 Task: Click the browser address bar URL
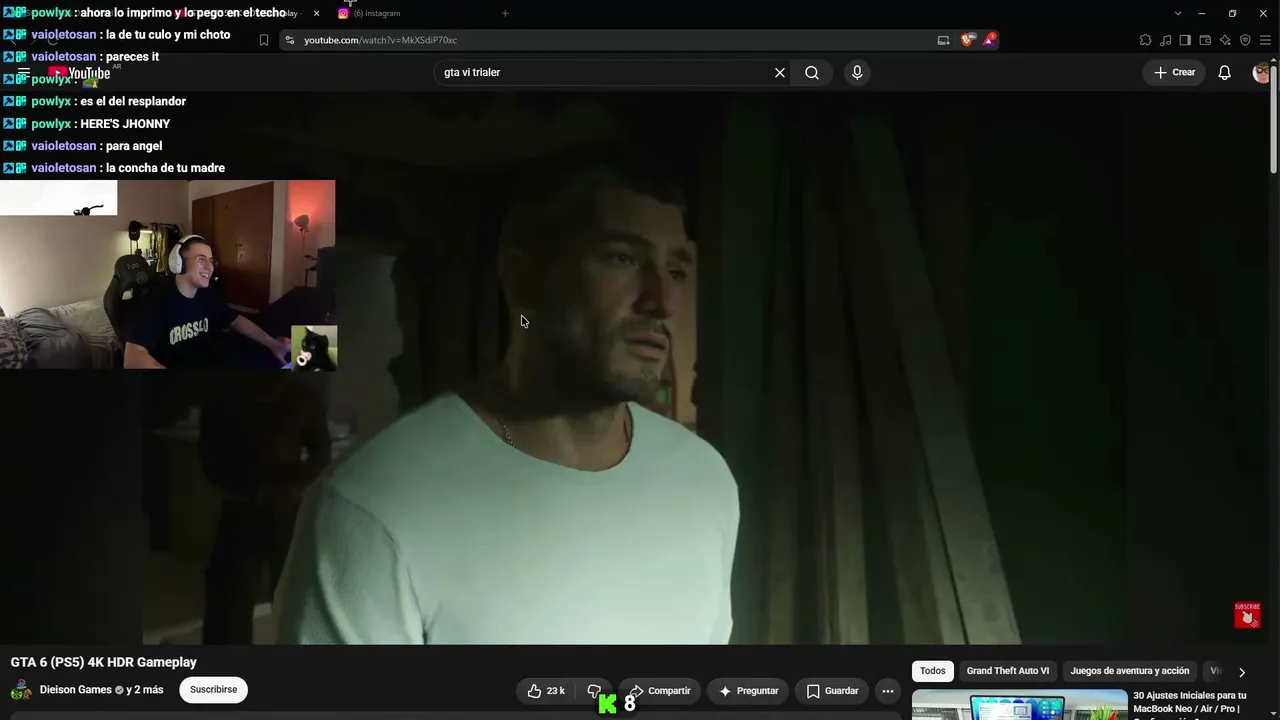[380, 40]
